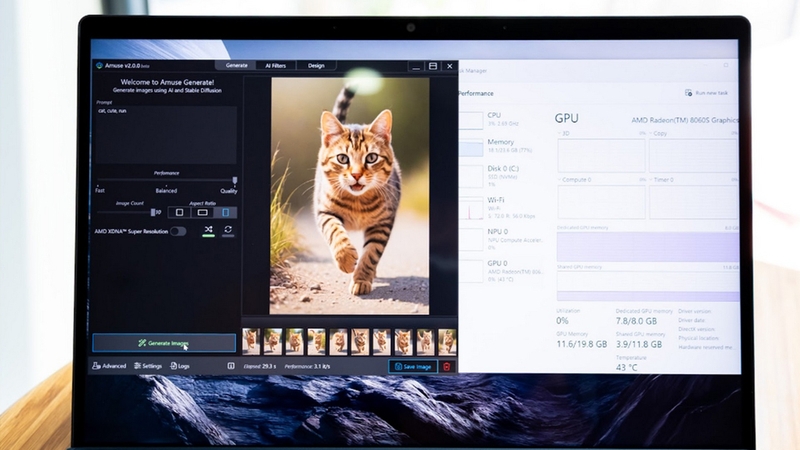
Task: Select Disk 0 (C:) in Task Manager
Action: coord(503,176)
